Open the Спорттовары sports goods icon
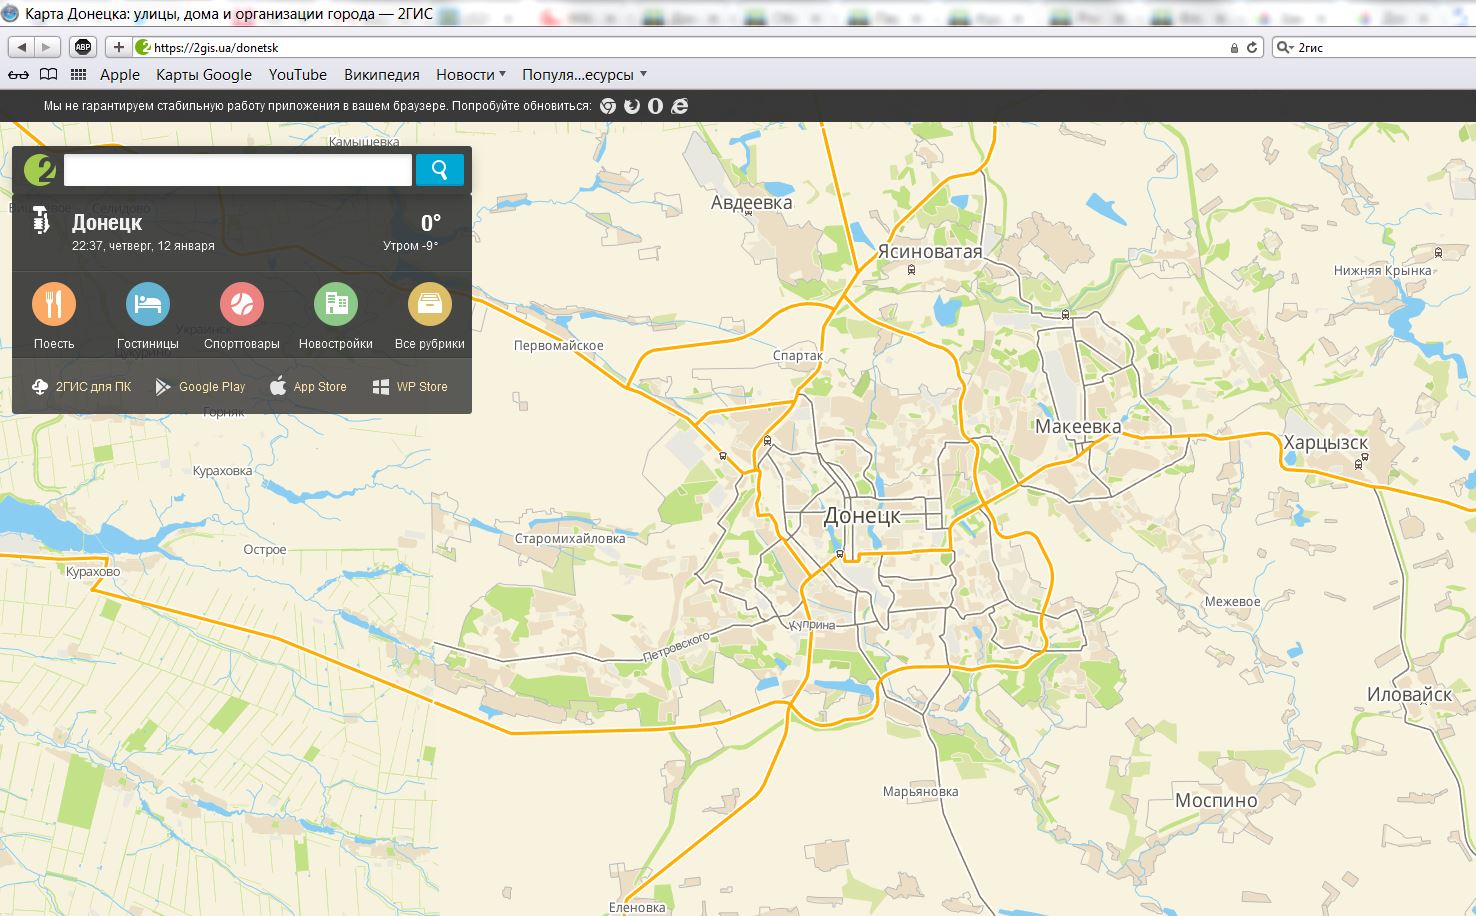The width and height of the screenshot is (1476, 916). point(242,304)
